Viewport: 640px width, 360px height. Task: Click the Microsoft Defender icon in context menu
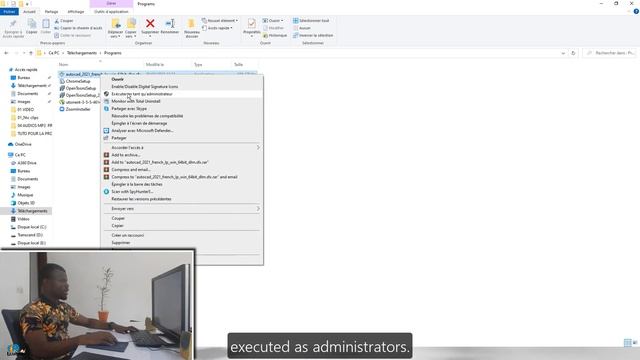106,131
